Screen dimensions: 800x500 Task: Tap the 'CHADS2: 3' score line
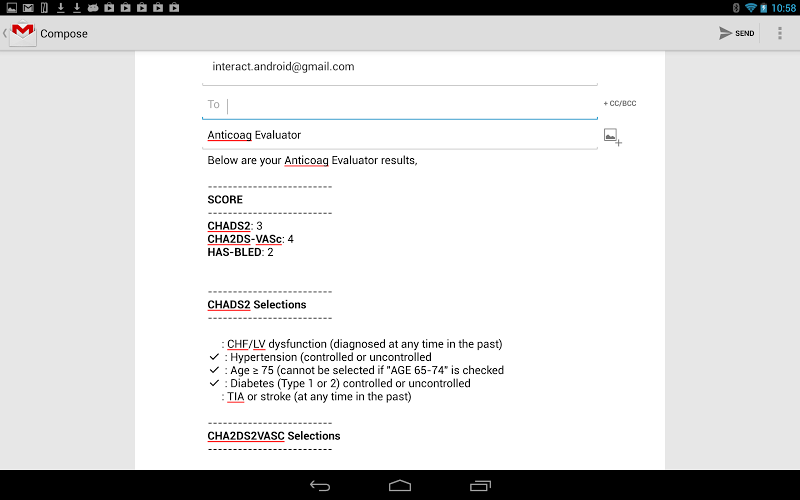235,226
